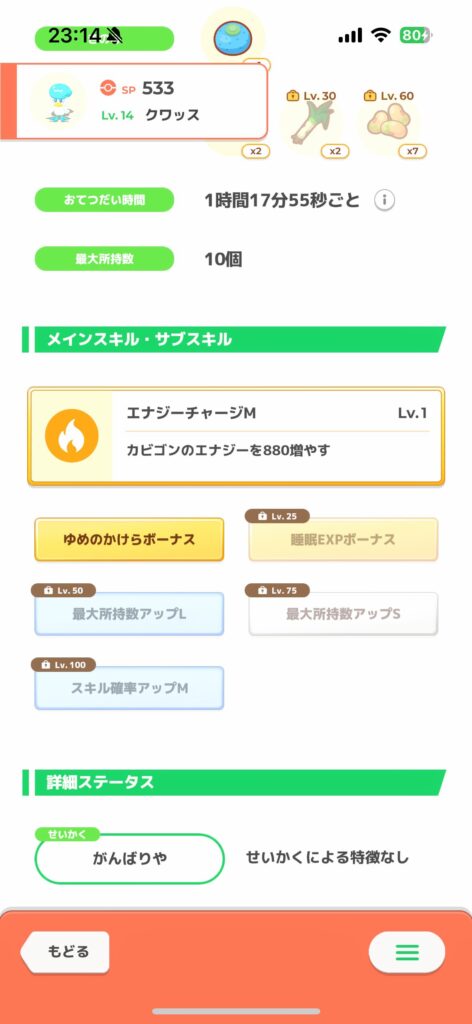Image resolution: width=472 pixels, height=1024 pixels.
Task: Go back with the もどる button
Action: pyautogui.click(x=65, y=952)
